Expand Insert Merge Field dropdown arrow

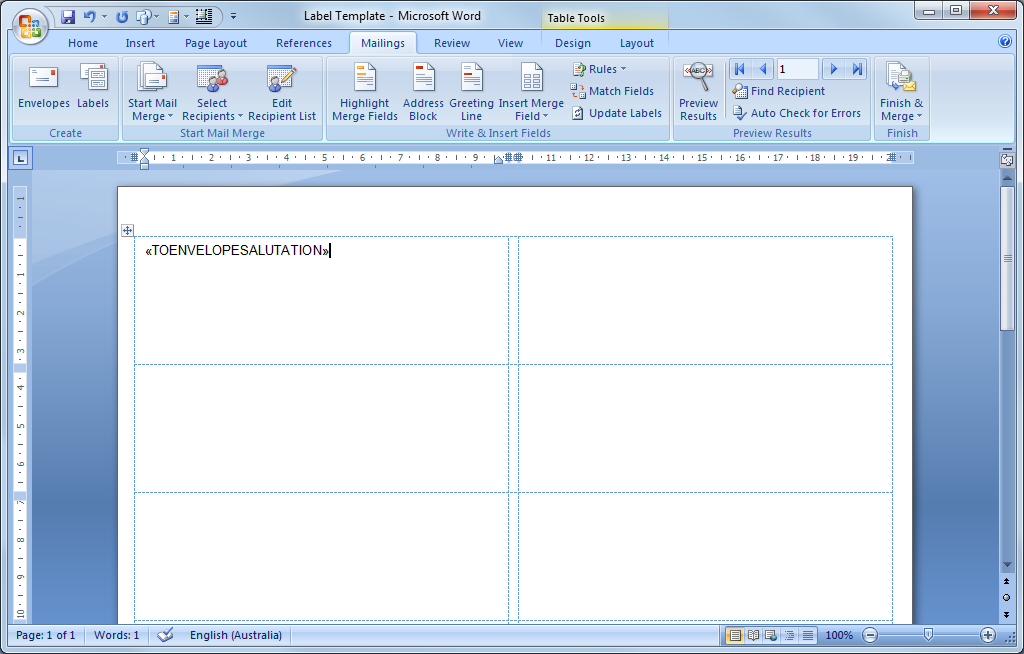click(x=545, y=116)
